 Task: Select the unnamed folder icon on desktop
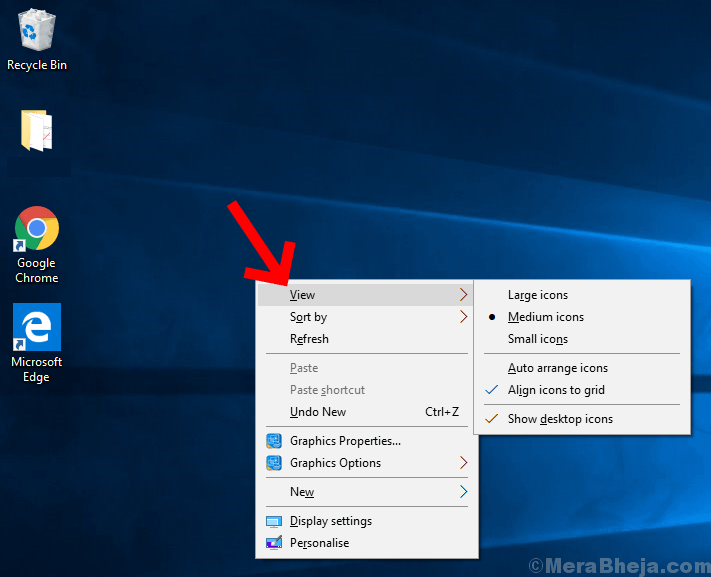pyautogui.click(x=37, y=130)
